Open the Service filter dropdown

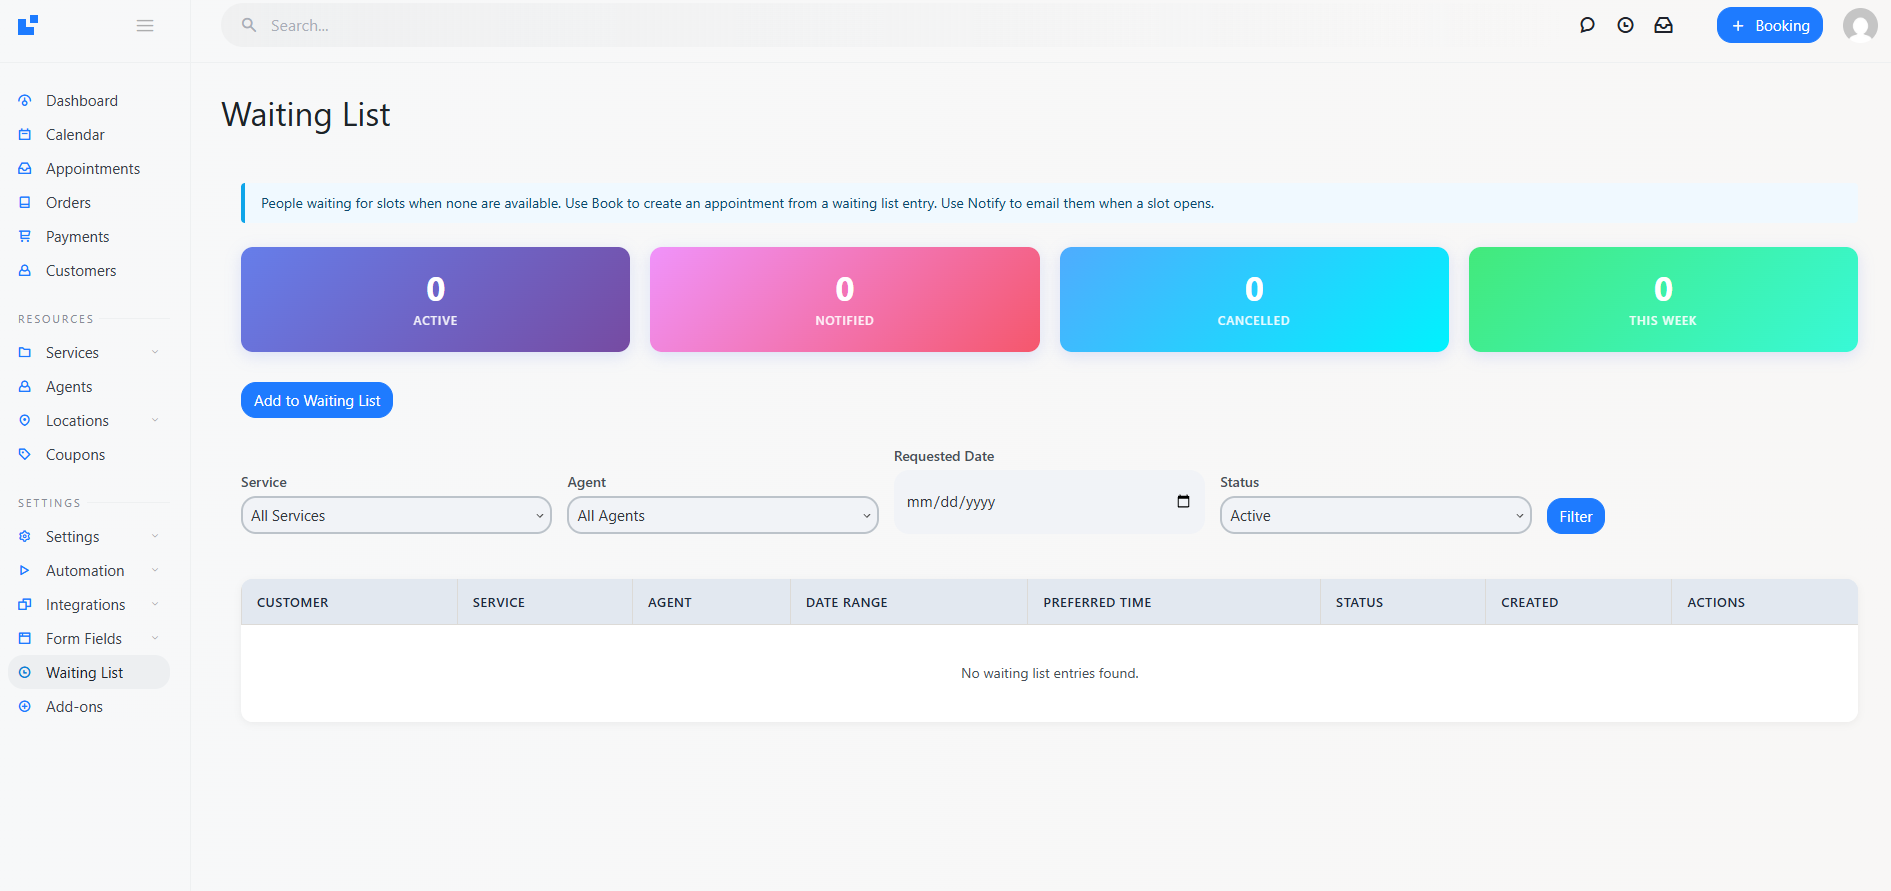pos(396,516)
